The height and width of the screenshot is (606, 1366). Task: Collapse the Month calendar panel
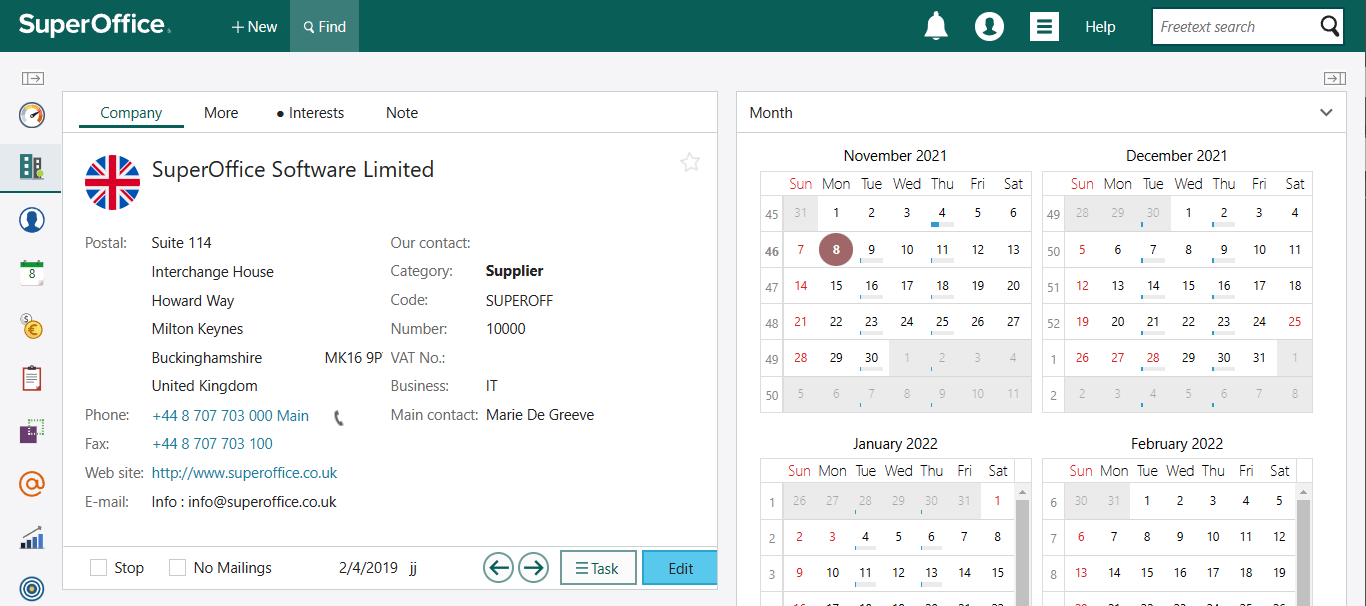click(x=1326, y=112)
